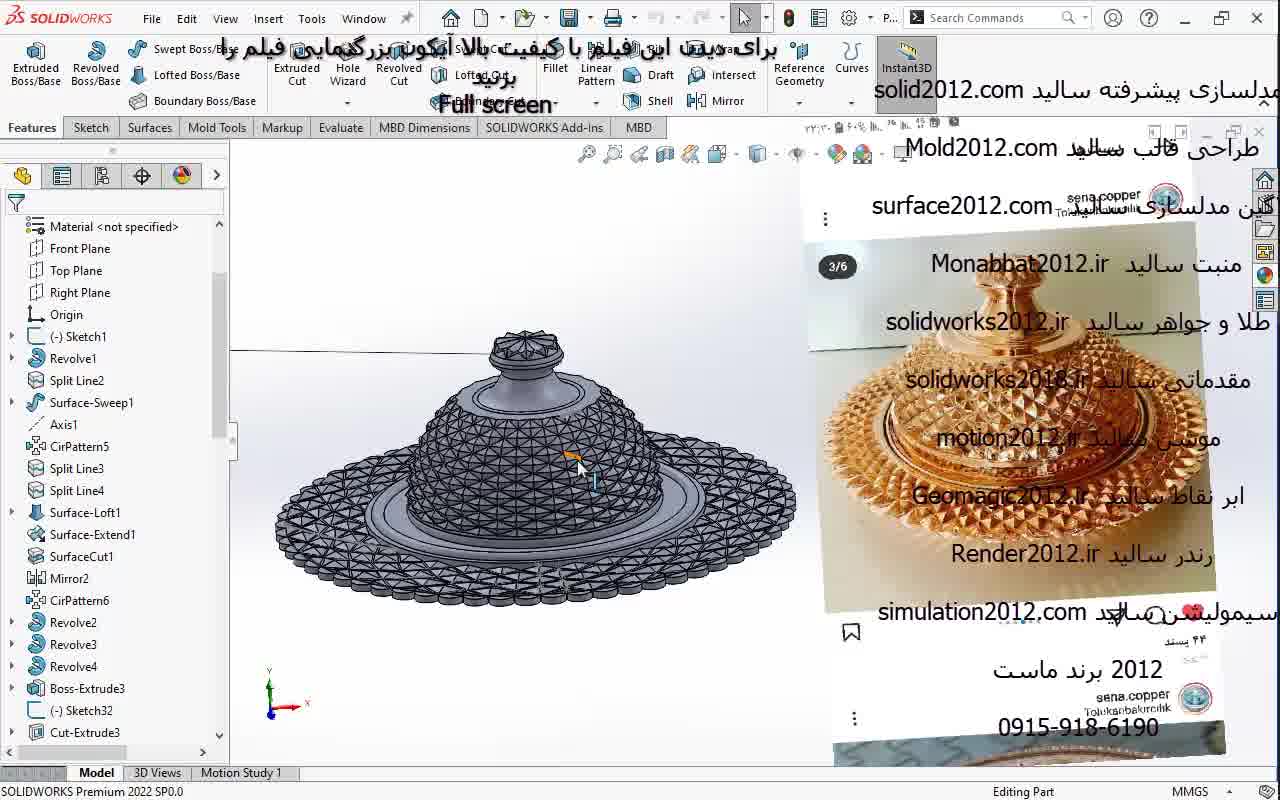Click the Section View icon
The height and width of the screenshot is (800, 1280).
click(x=665, y=154)
